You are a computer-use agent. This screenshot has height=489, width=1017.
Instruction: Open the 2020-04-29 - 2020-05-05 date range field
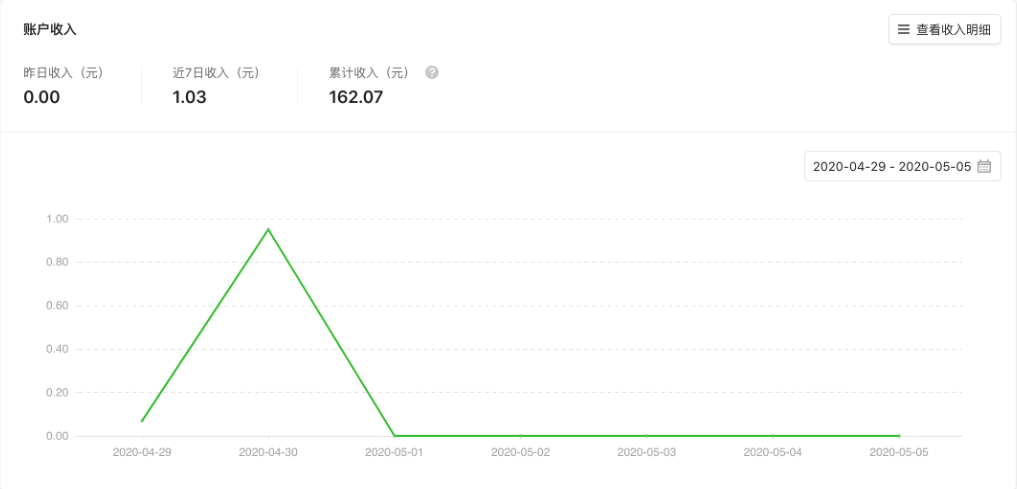[x=892, y=167]
